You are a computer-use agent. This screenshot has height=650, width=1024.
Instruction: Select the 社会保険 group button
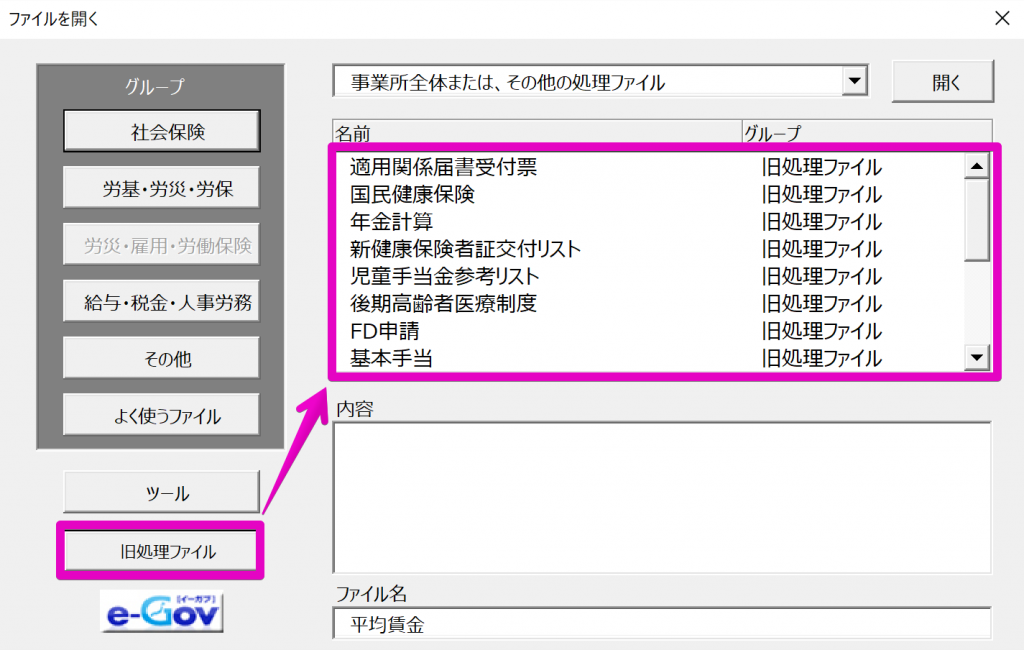tap(161, 131)
